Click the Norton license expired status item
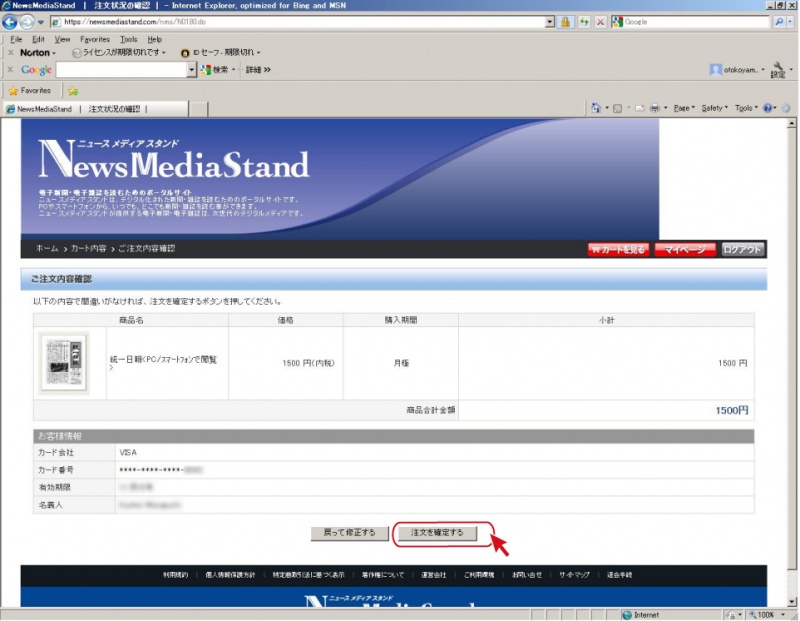The height and width of the screenshot is (621, 800). 119,53
